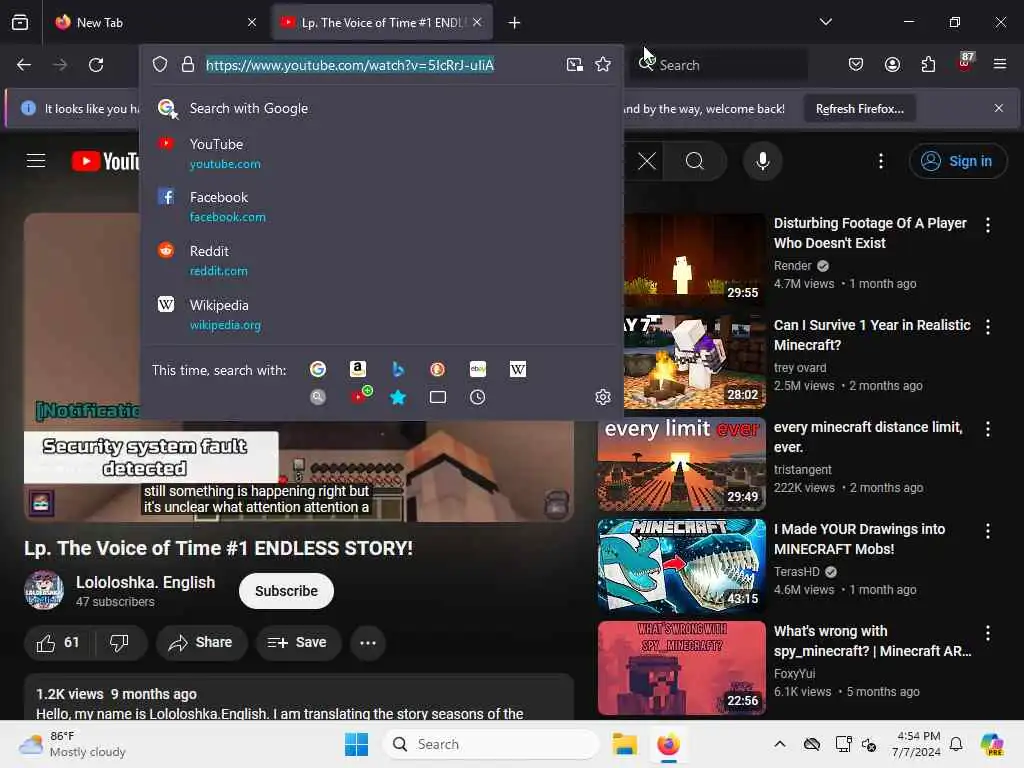Choose Search with Google suggestion

tap(381, 108)
